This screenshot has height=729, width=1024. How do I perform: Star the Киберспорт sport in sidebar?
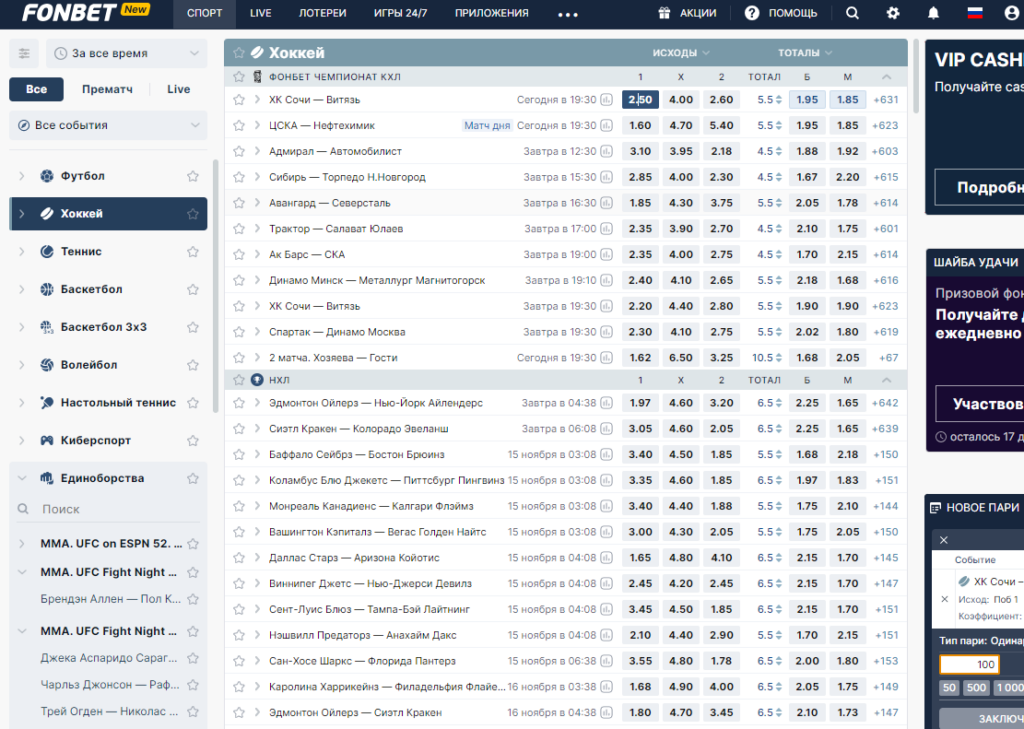(x=193, y=440)
